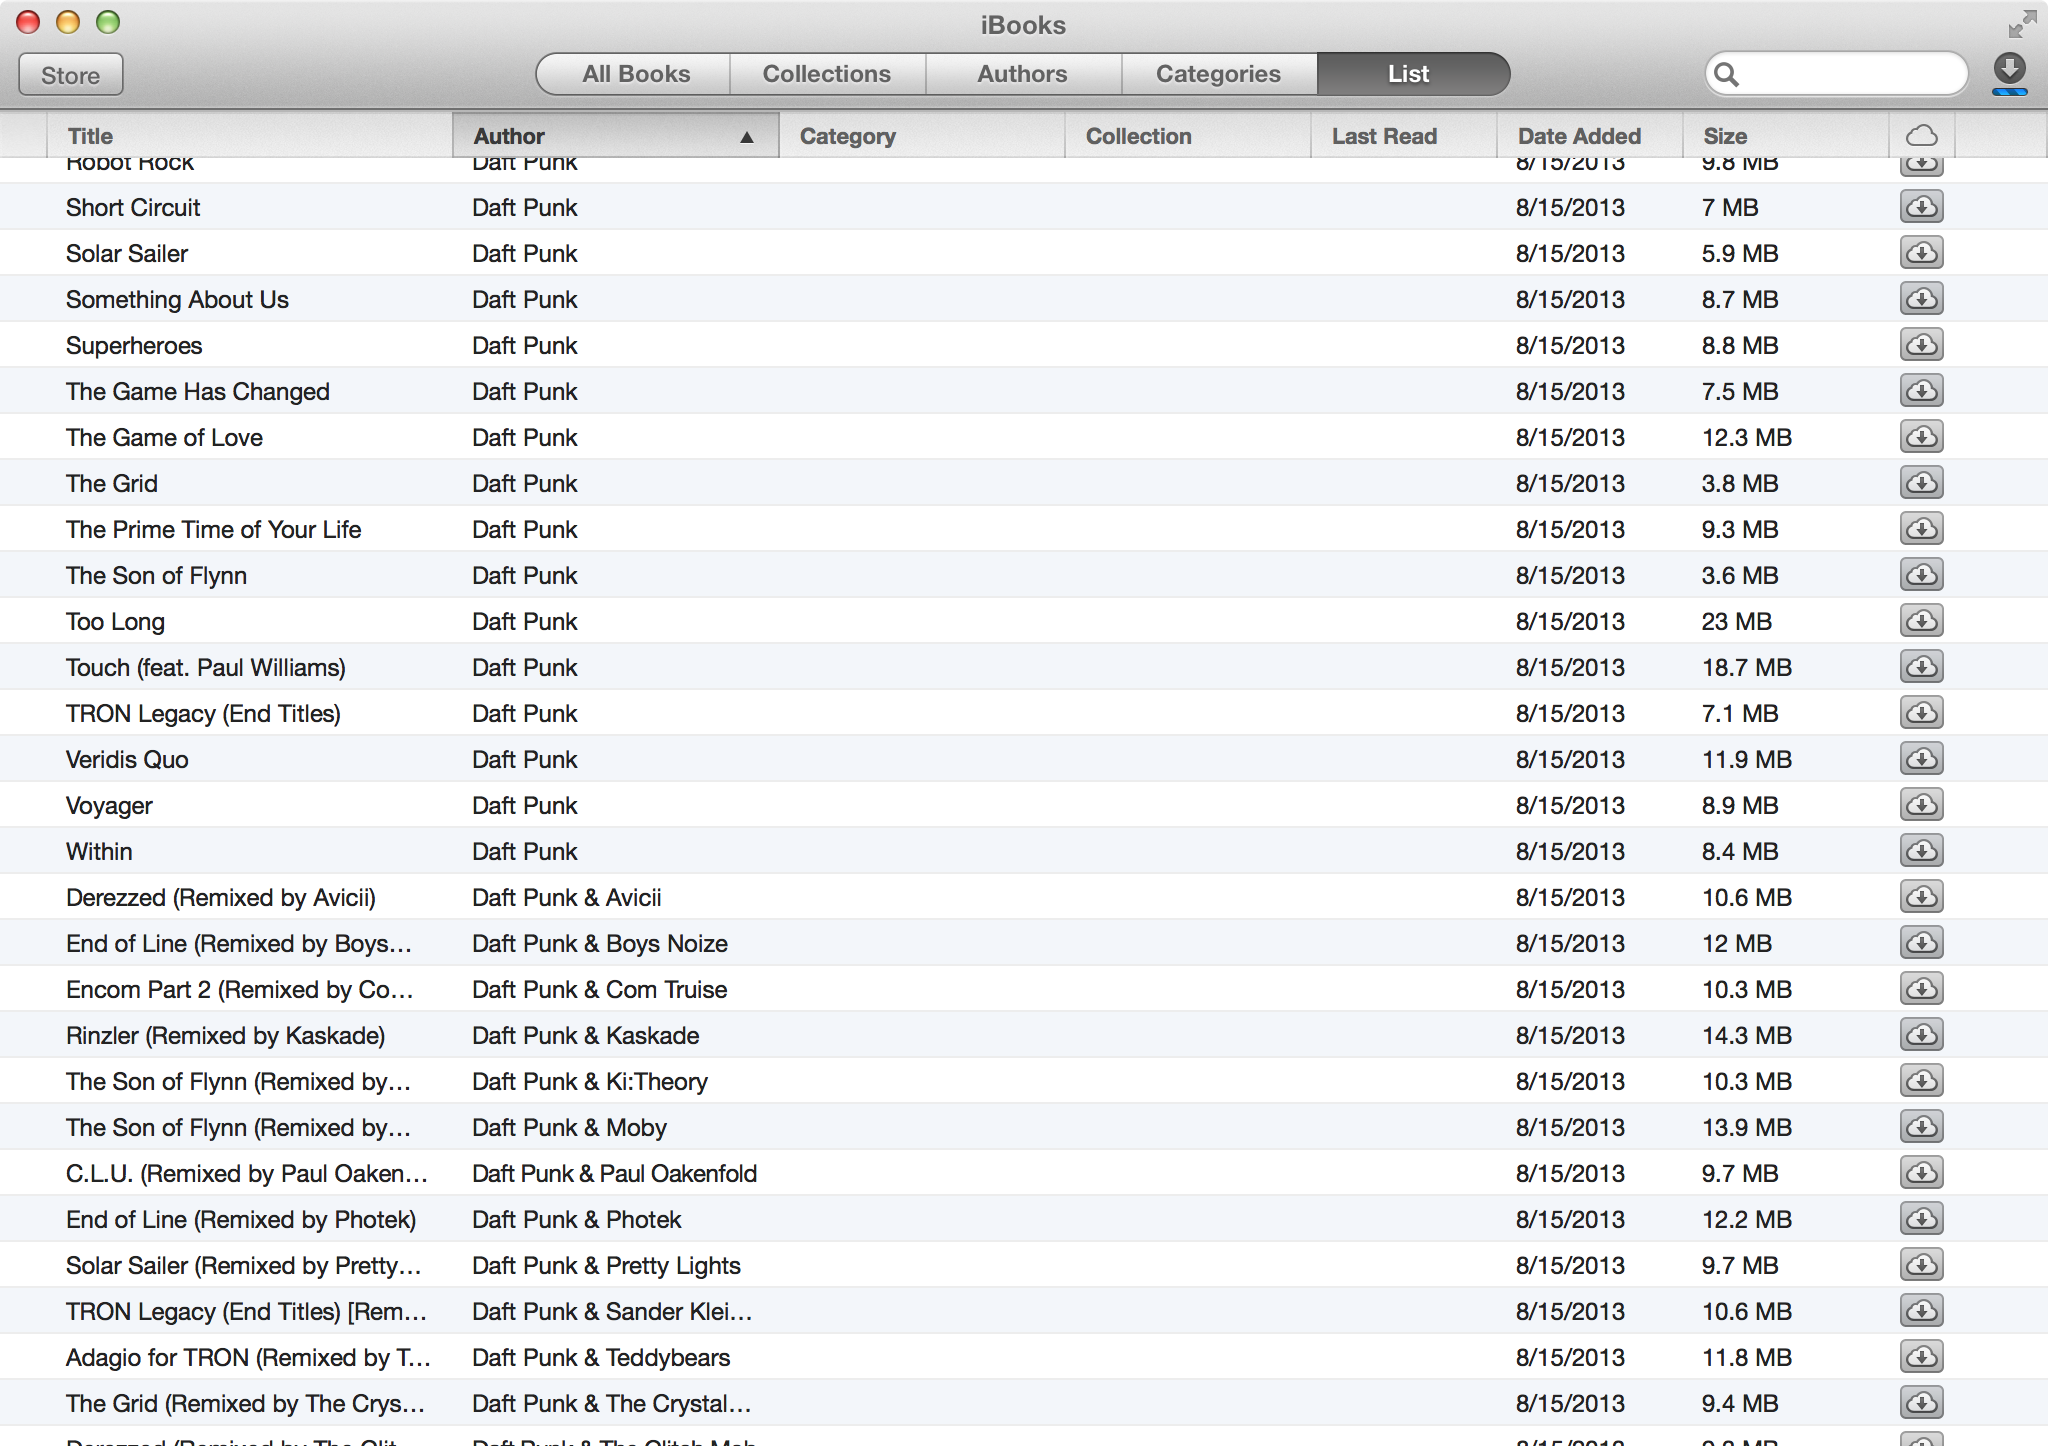The width and height of the screenshot is (2048, 1446).
Task: Select the List view tab
Action: pyautogui.click(x=1412, y=74)
